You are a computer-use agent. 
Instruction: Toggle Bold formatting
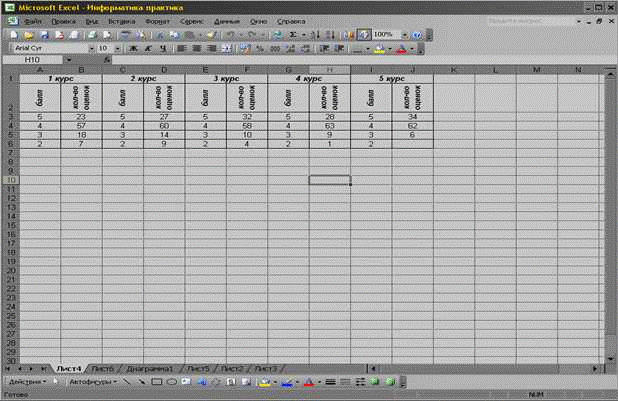[133, 48]
